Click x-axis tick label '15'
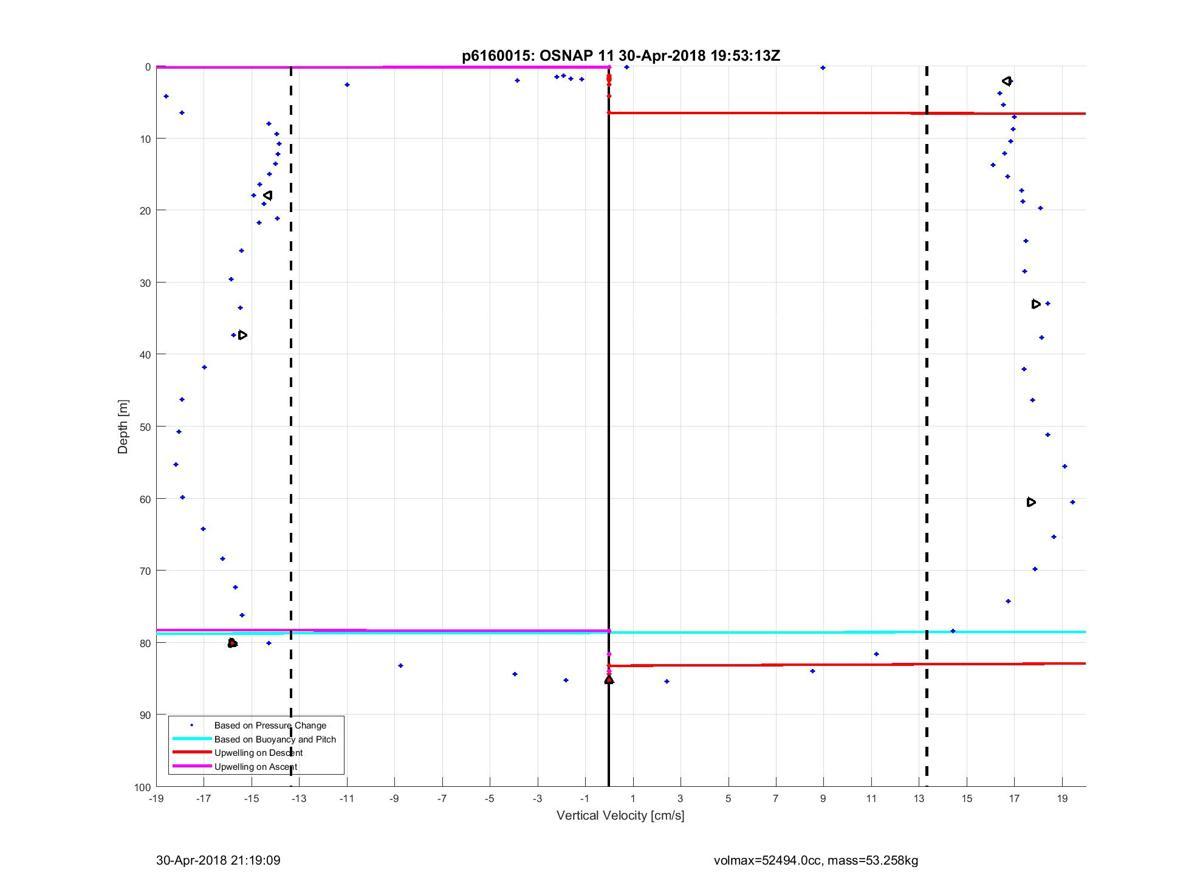This screenshot has height=885, width=1200. [x=967, y=799]
